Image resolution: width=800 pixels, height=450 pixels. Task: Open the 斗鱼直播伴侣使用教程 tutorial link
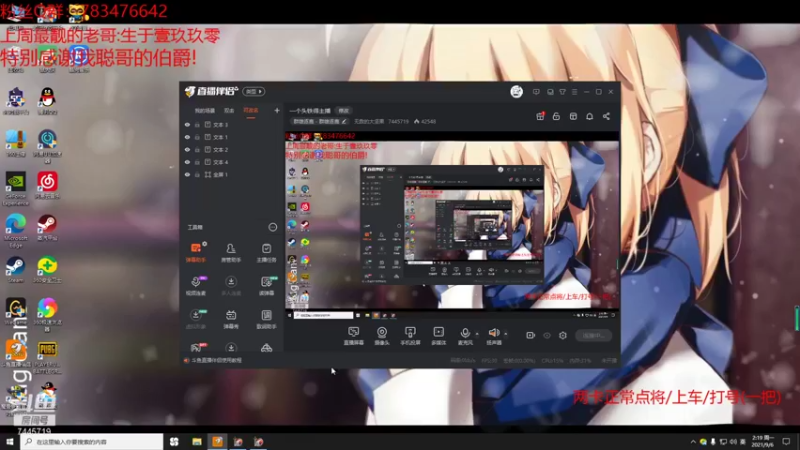[216, 360]
